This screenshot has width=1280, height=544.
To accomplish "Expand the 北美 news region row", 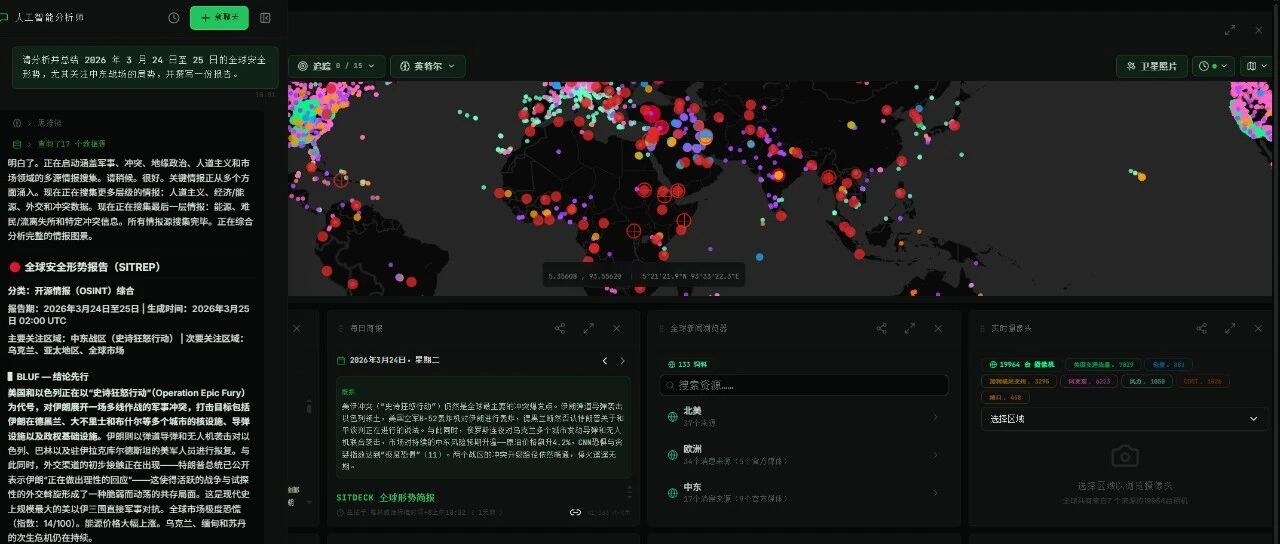I will click(x=804, y=416).
